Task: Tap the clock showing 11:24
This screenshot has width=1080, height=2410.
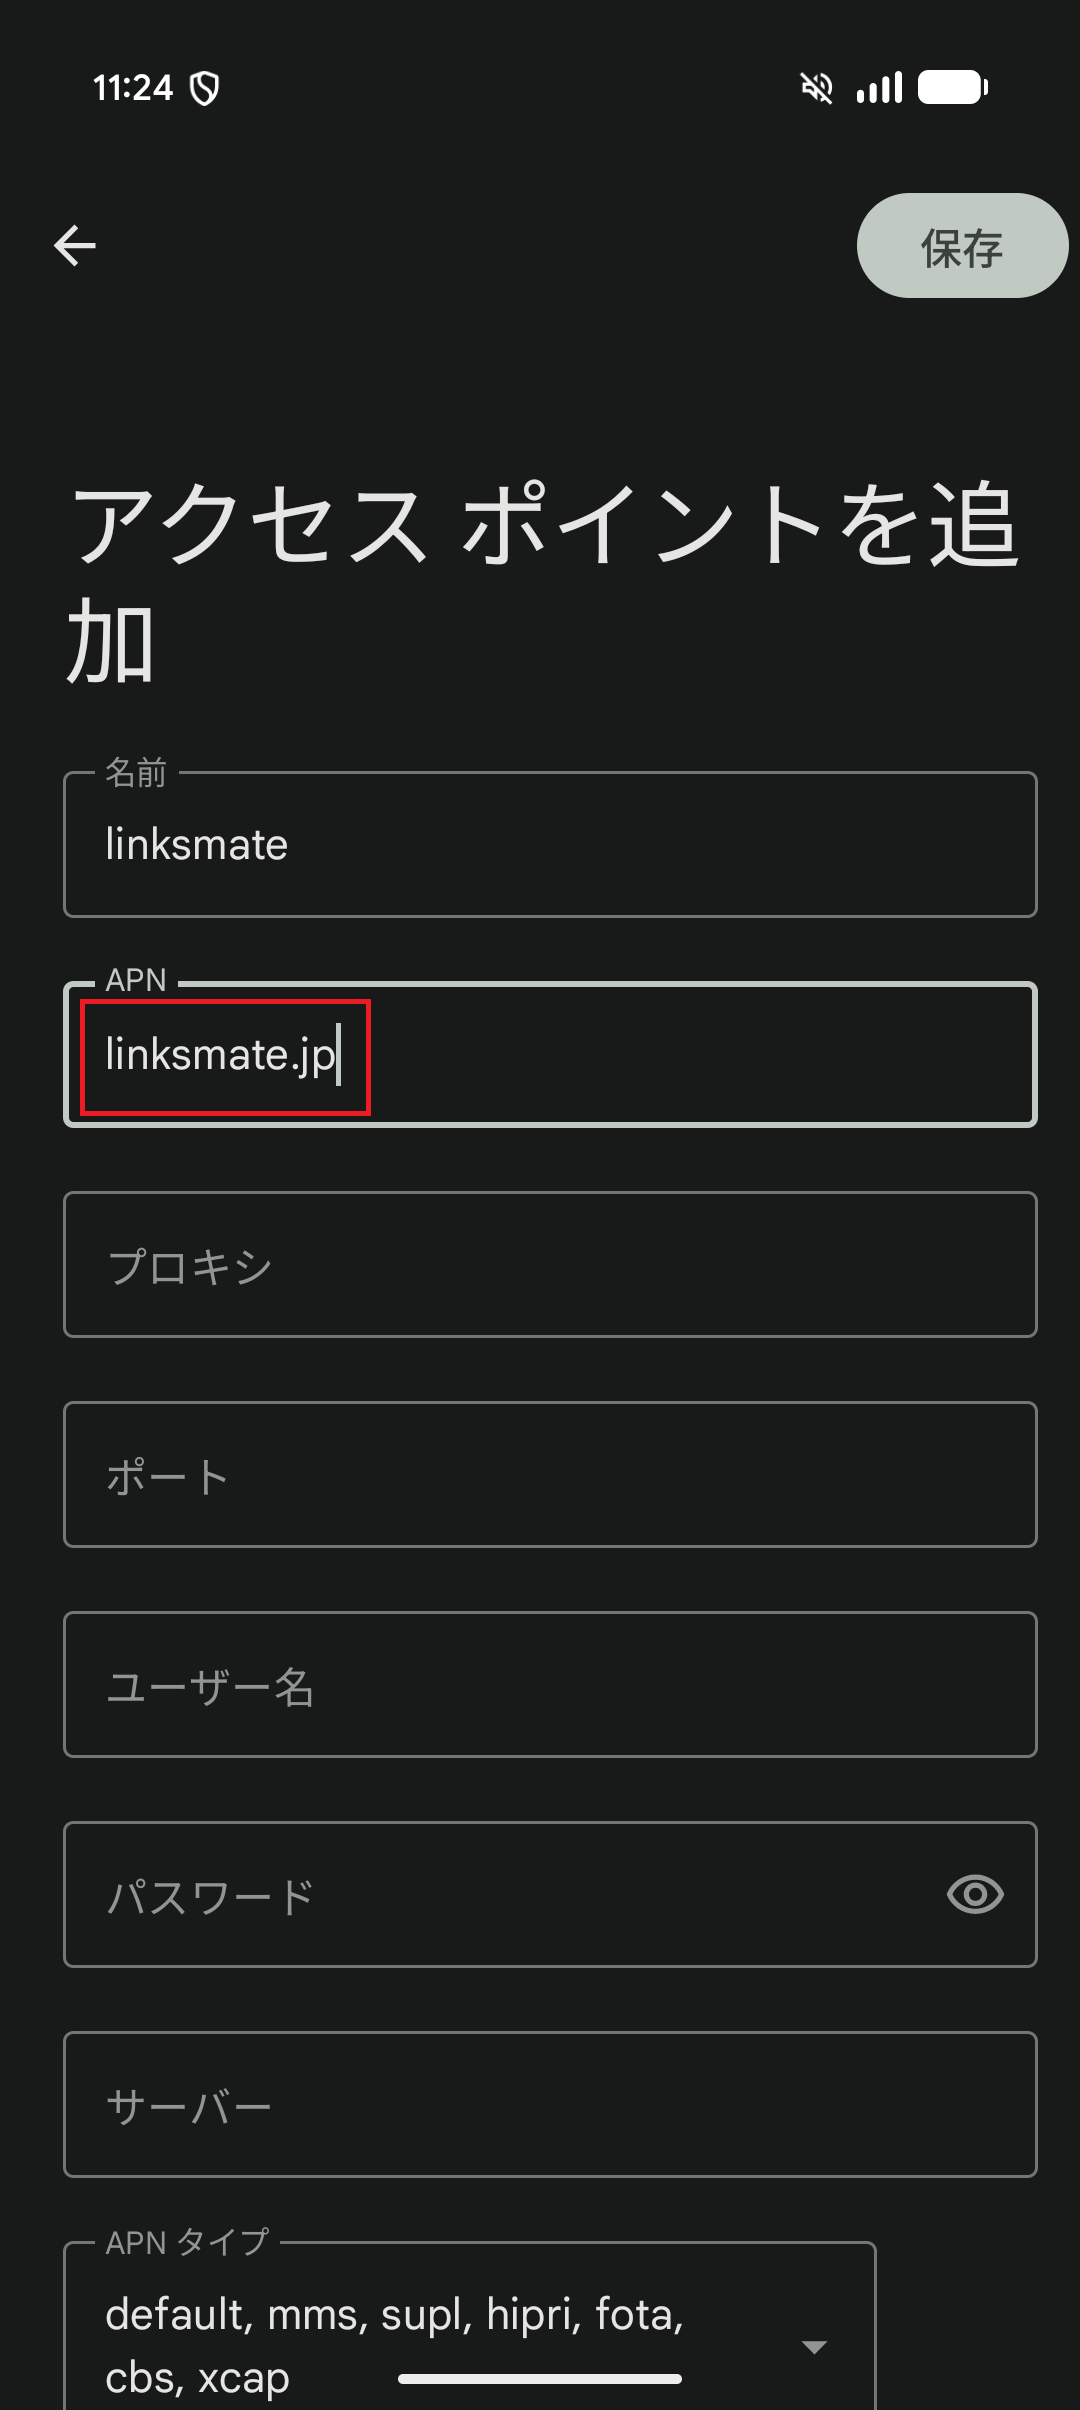Action: coord(131,88)
